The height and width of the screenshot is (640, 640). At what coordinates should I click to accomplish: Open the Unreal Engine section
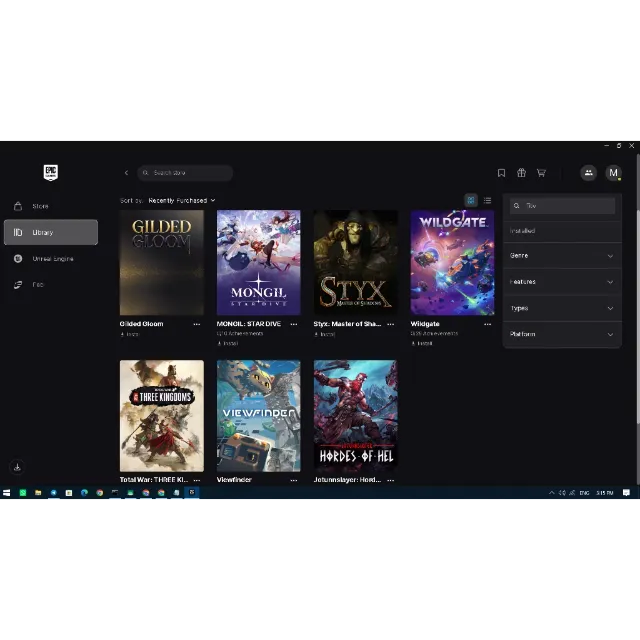[x=51, y=258]
